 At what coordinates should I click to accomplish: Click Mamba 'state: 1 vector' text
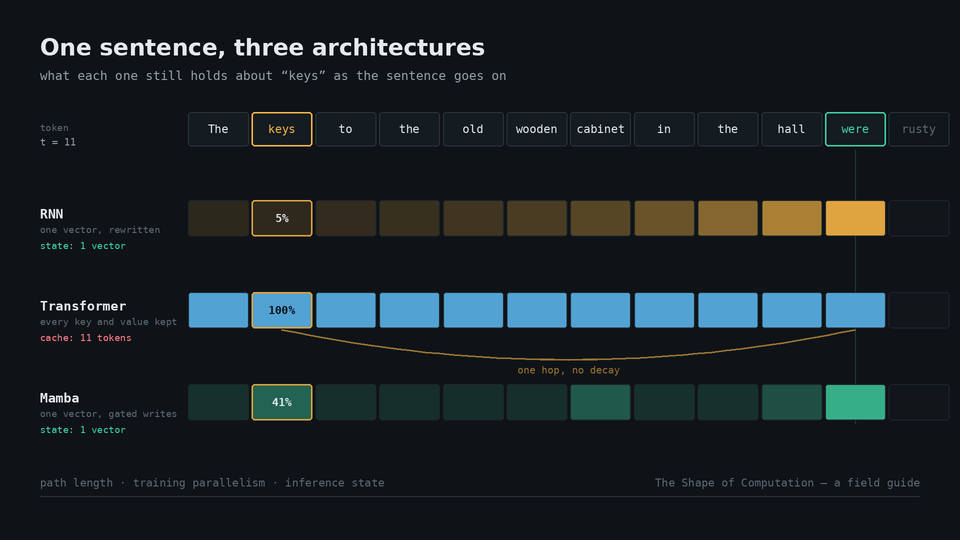coord(83,430)
